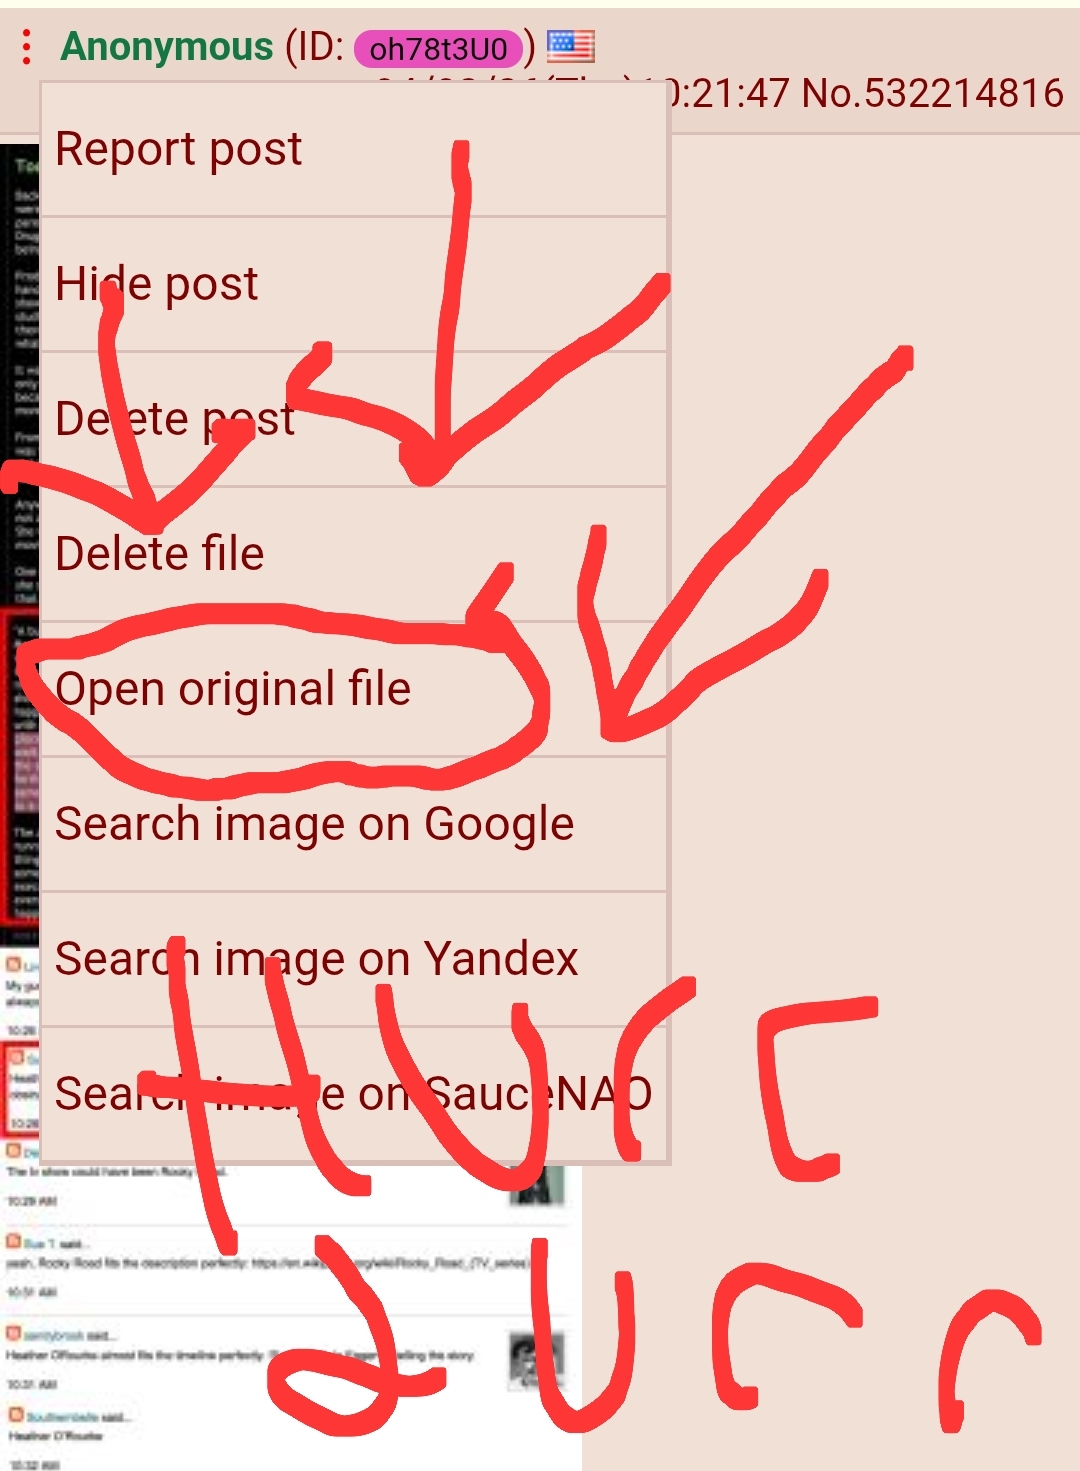
Task: Click the green Anonymous poster name
Action: 167,46
